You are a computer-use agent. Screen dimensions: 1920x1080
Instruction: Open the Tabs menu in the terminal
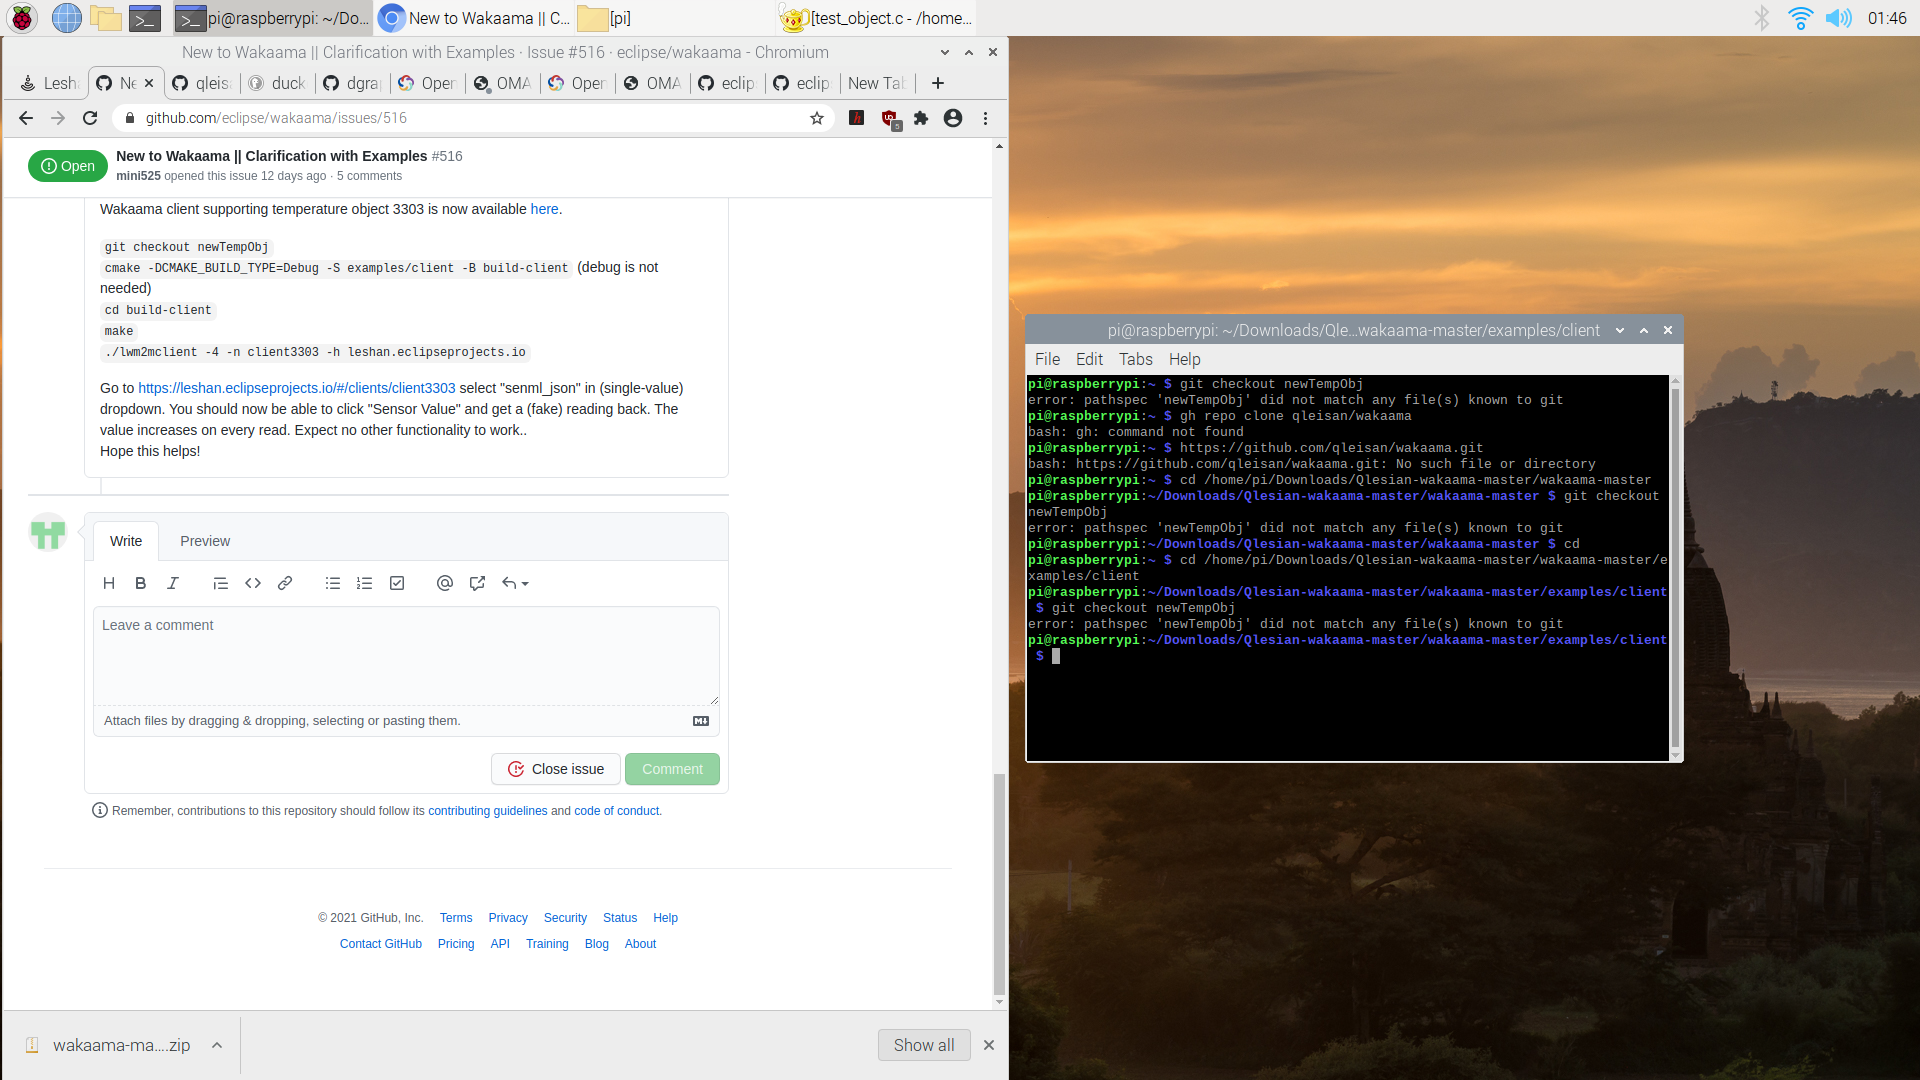point(1136,359)
